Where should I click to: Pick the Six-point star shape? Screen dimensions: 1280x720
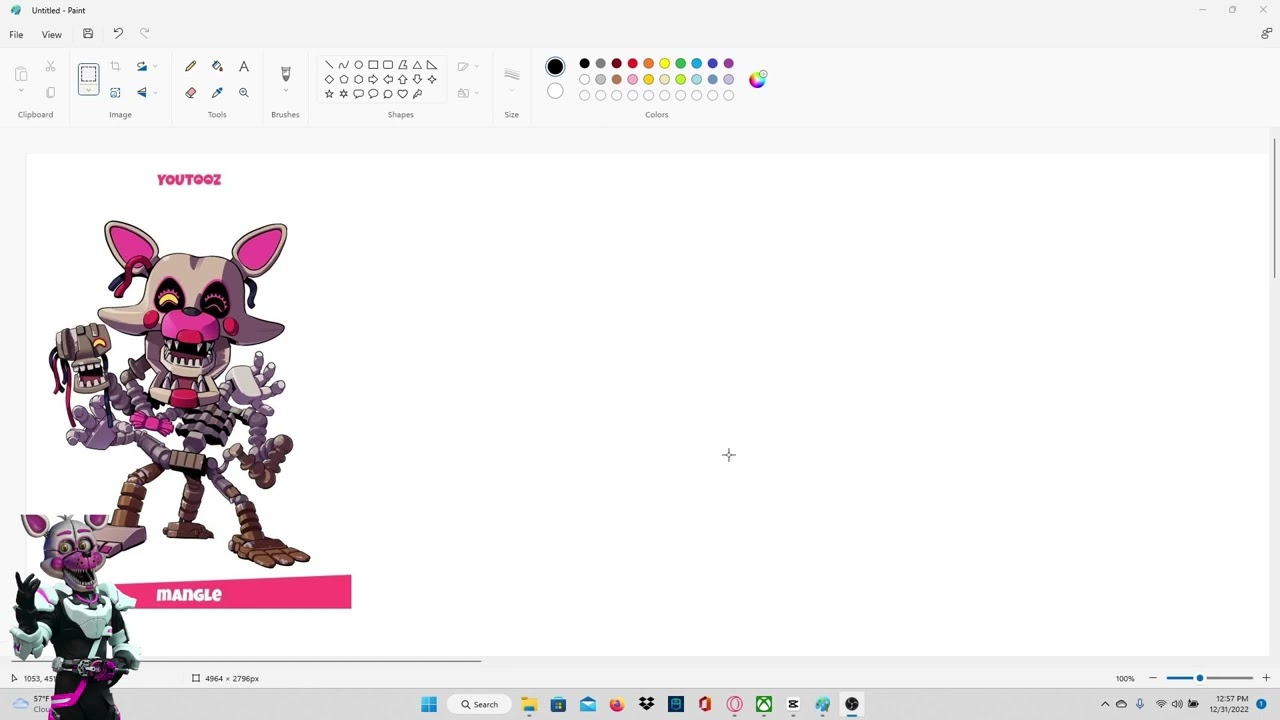coord(343,94)
